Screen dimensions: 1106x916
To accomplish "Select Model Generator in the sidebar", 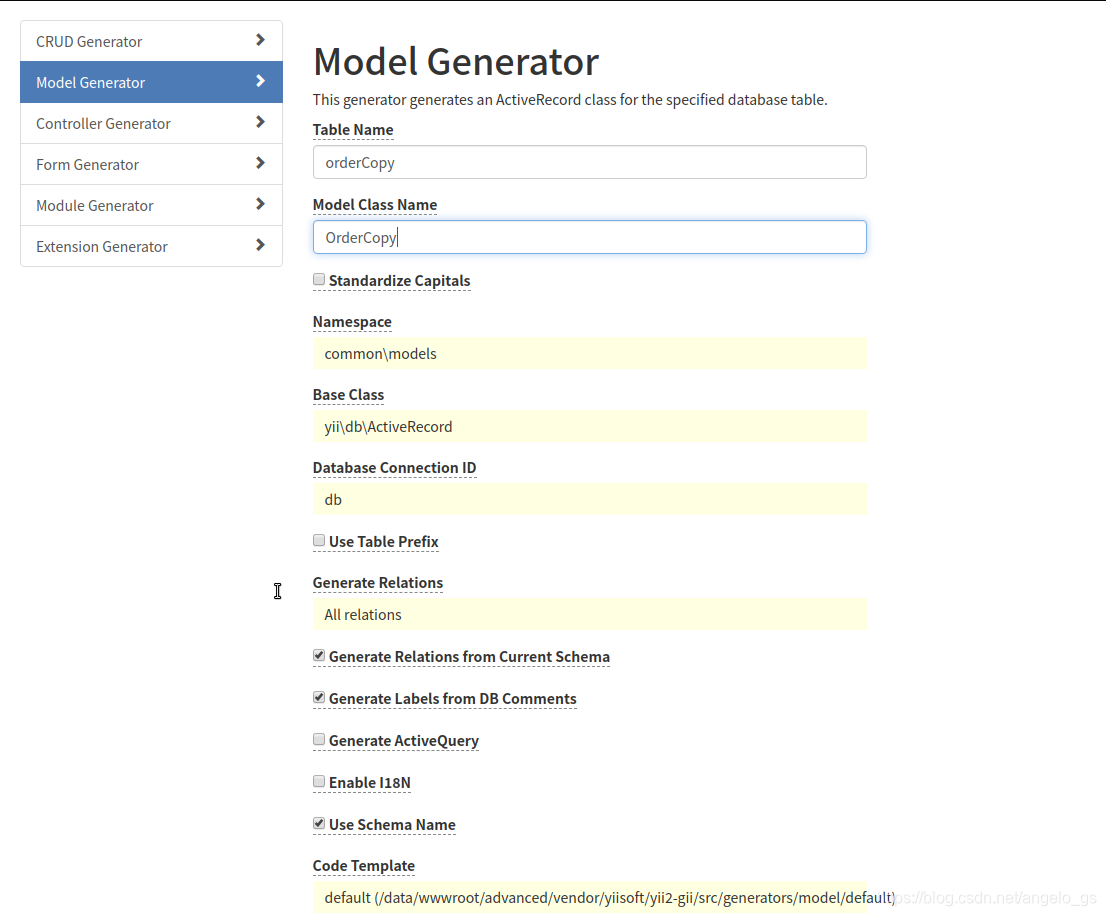I will (151, 82).
